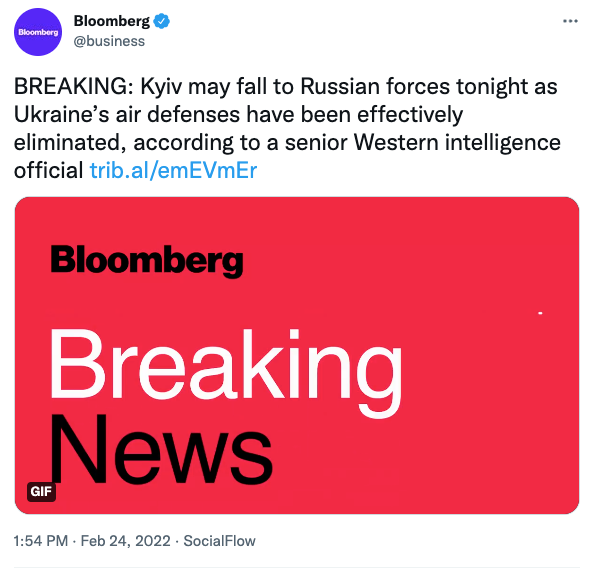591x578 pixels.
Task: Click the word Kyiv in the tweet
Action: (x=161, y=87)
